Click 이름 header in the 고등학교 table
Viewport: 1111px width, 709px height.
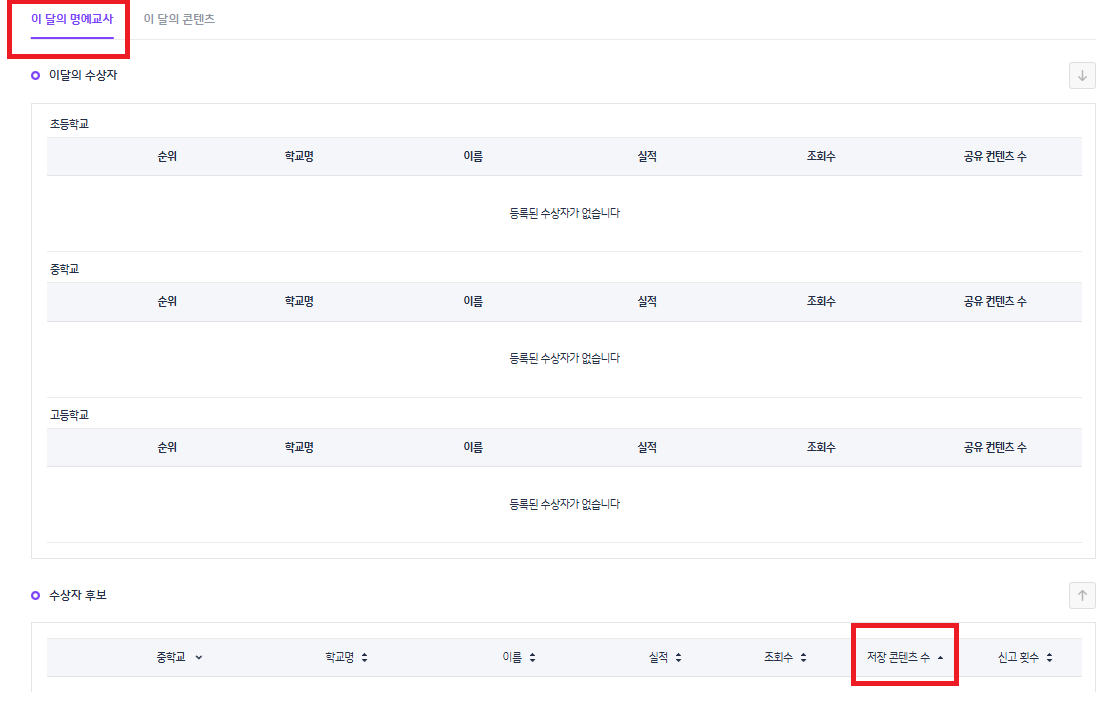point(473,447)
